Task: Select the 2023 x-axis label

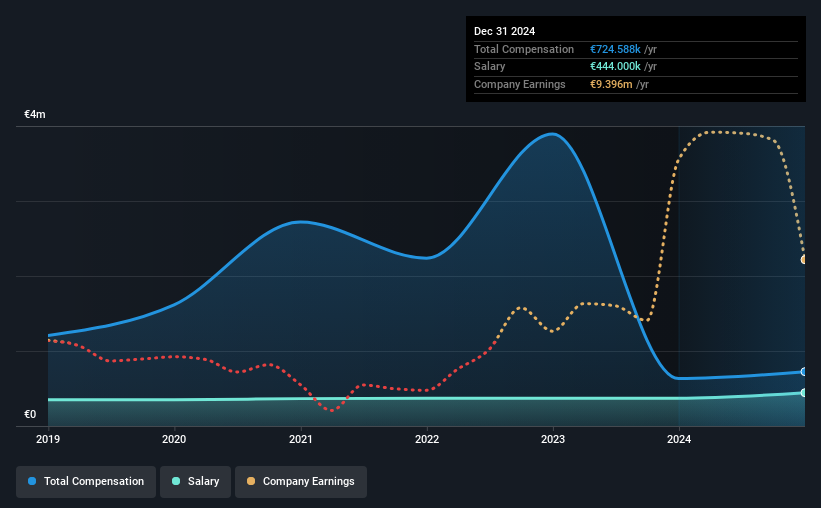Action: pos(553,439)
